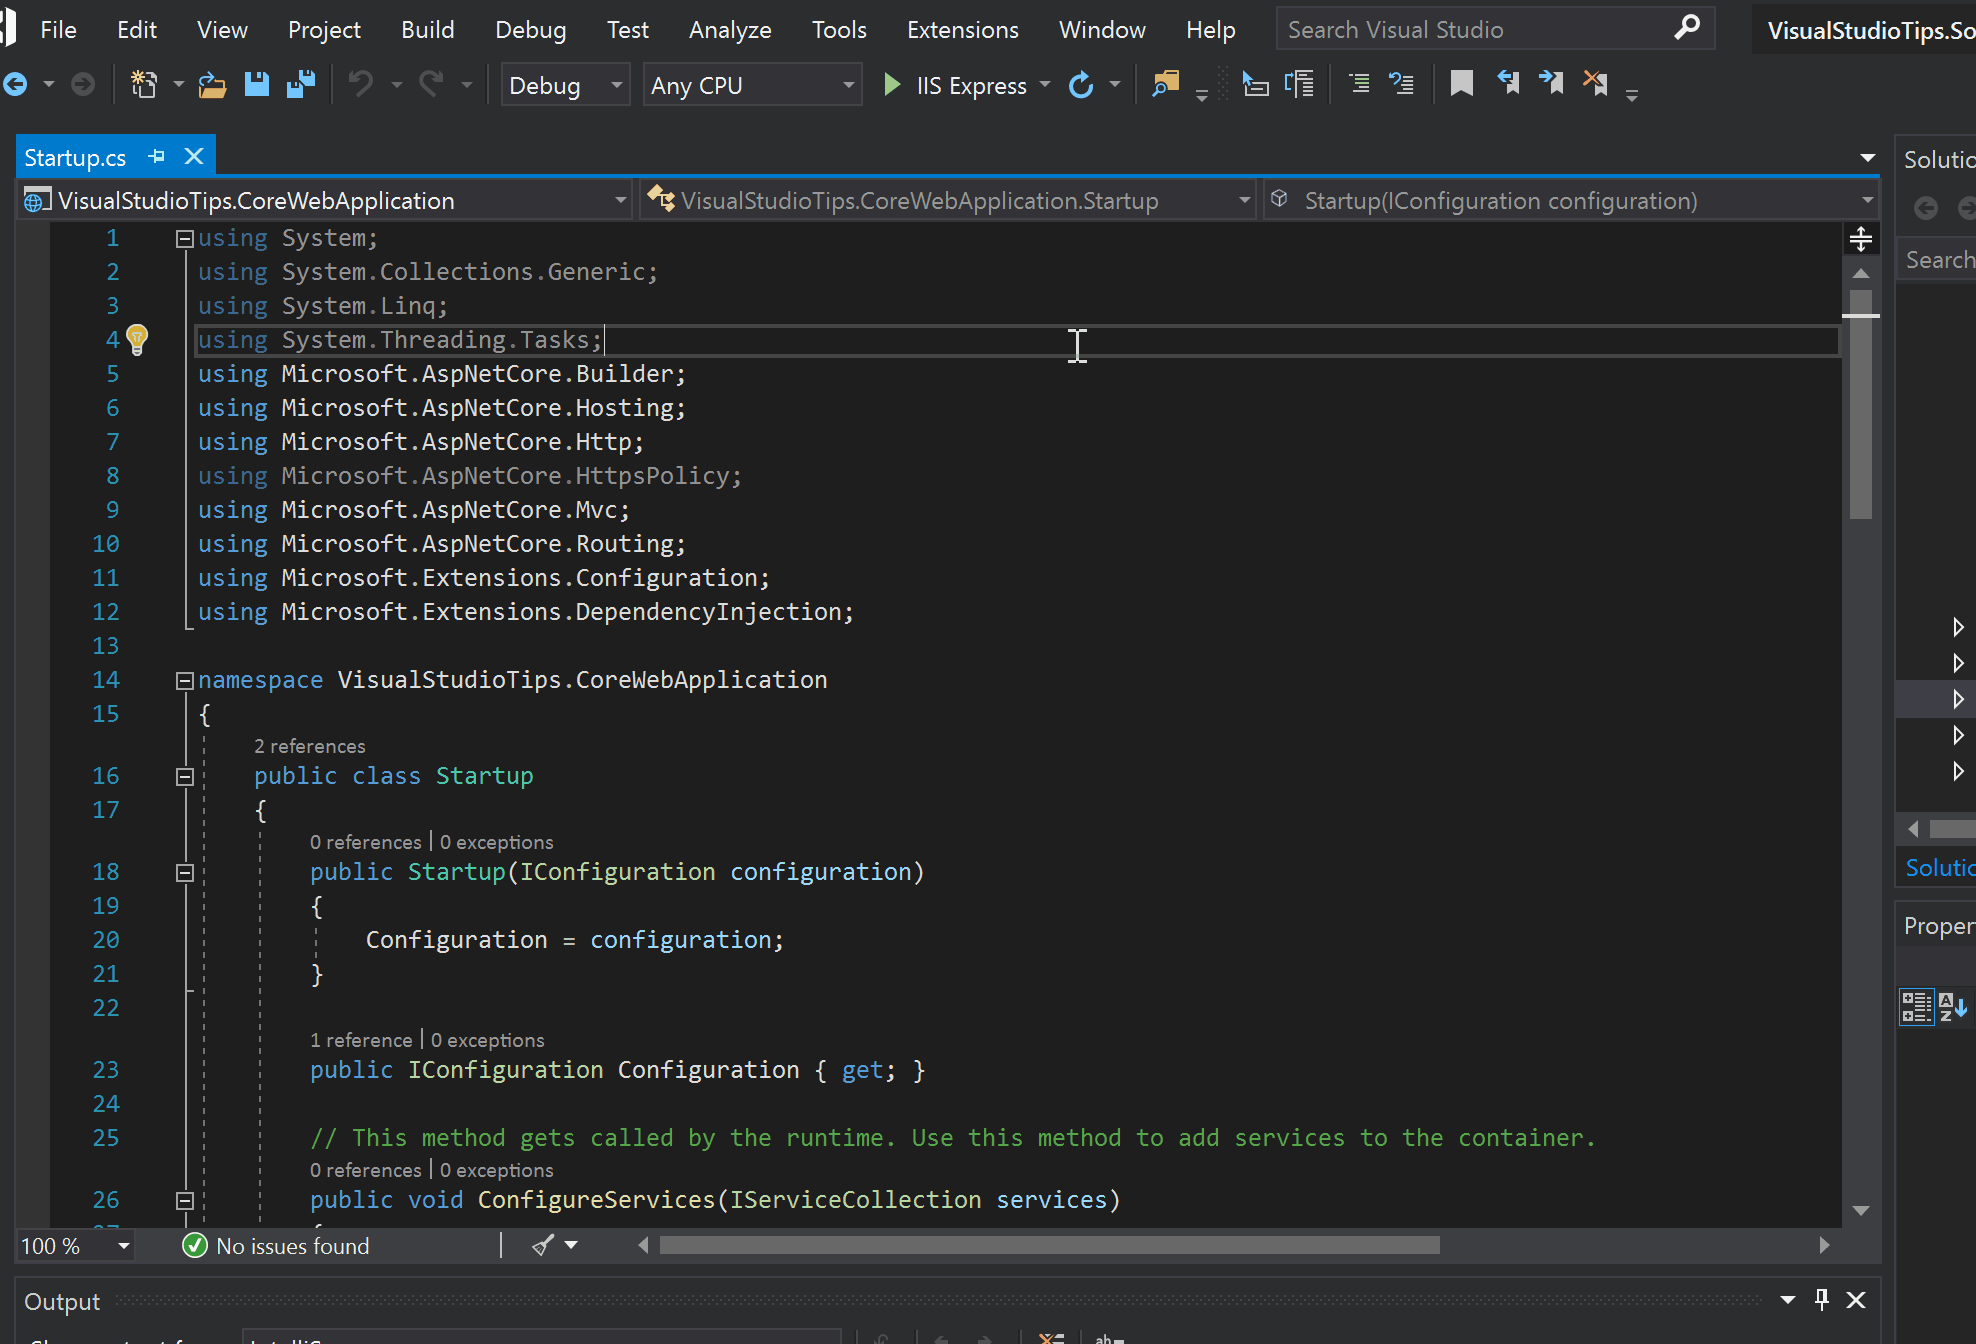Click the light bulb suggestion on line 4

pyautogui.click(x=136, y=340)
